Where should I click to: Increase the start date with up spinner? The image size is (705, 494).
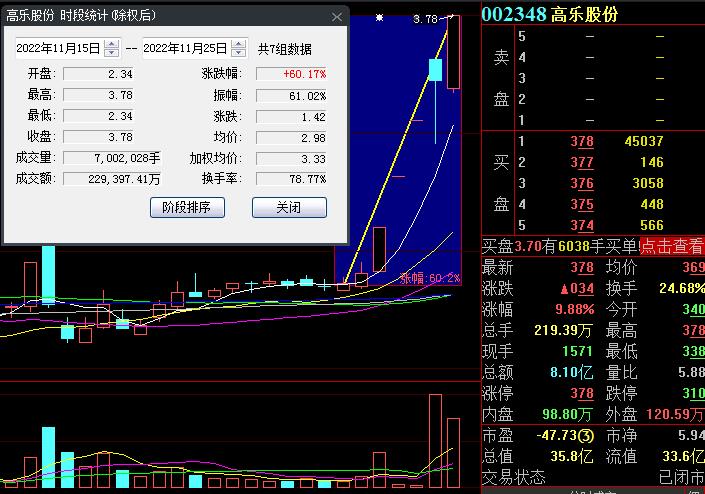[x=110, y=44]
